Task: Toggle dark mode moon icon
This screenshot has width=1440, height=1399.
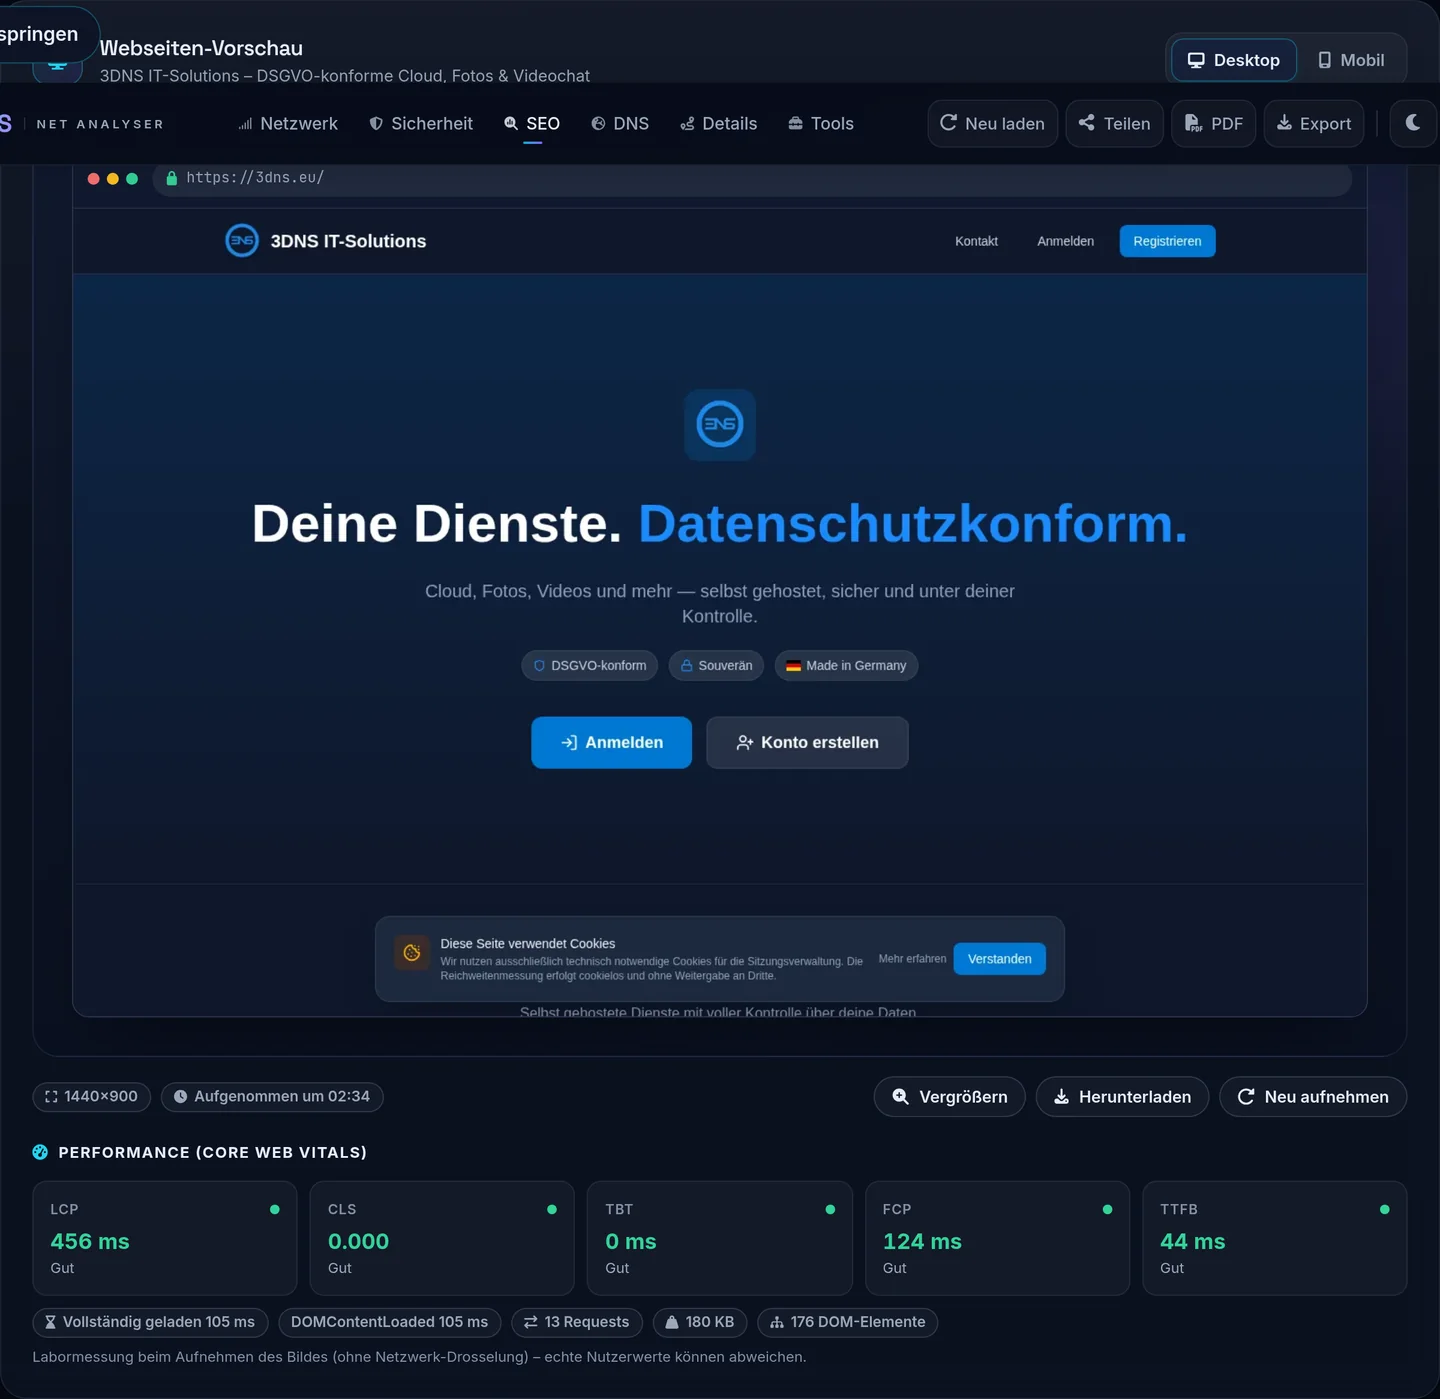Action: [x=1413, y=123]
